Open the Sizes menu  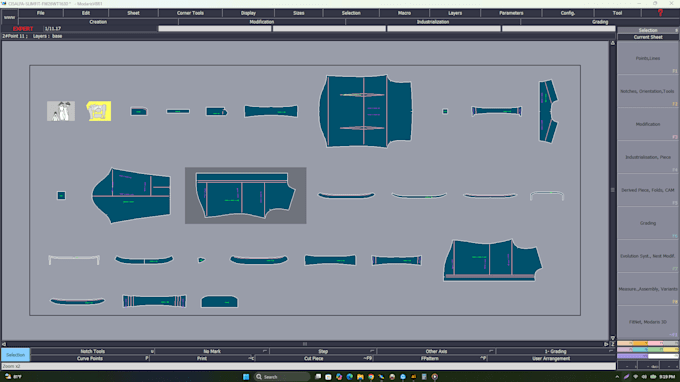pyautogui.click(x=298, y=13)
